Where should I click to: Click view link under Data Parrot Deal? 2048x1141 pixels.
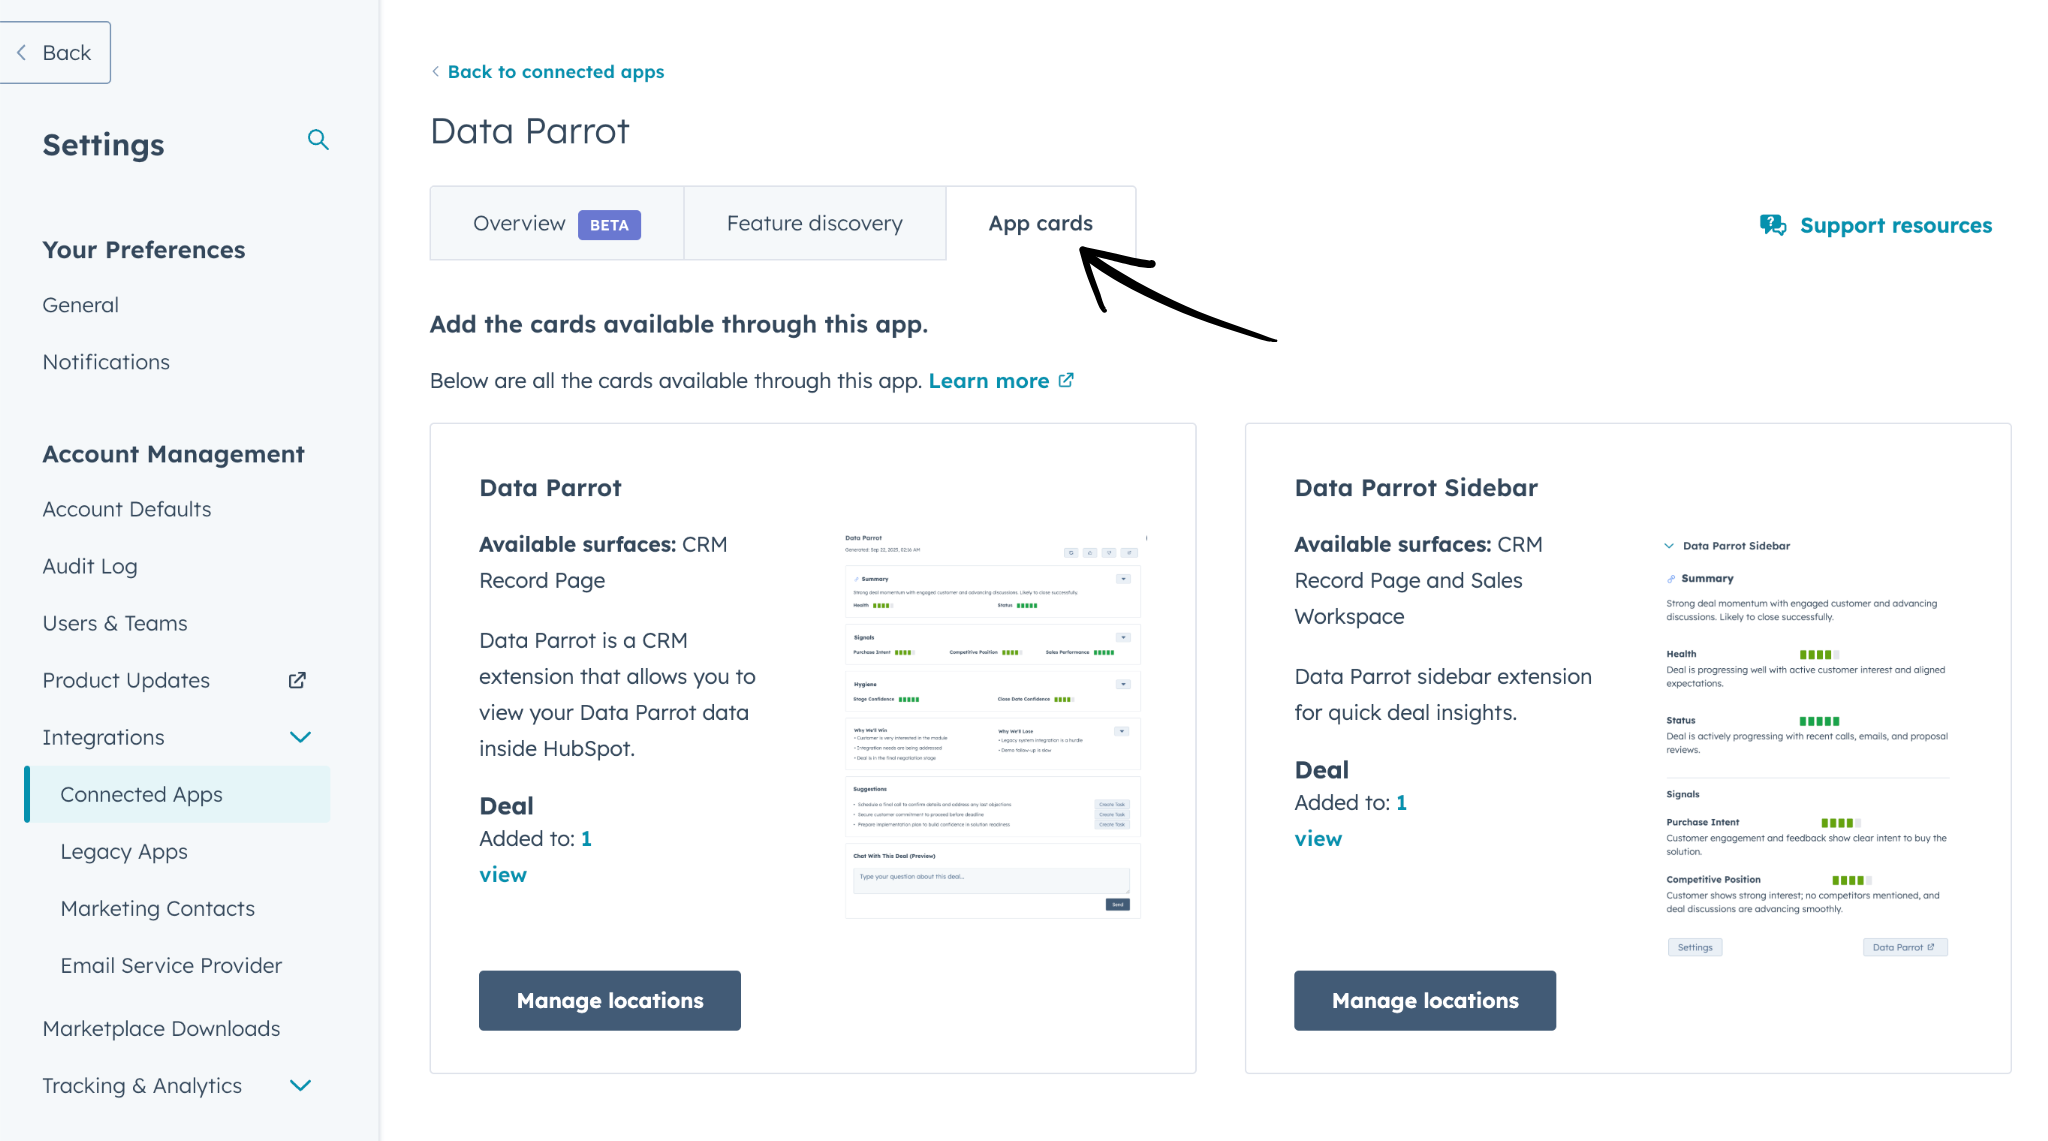click(503, 875)
